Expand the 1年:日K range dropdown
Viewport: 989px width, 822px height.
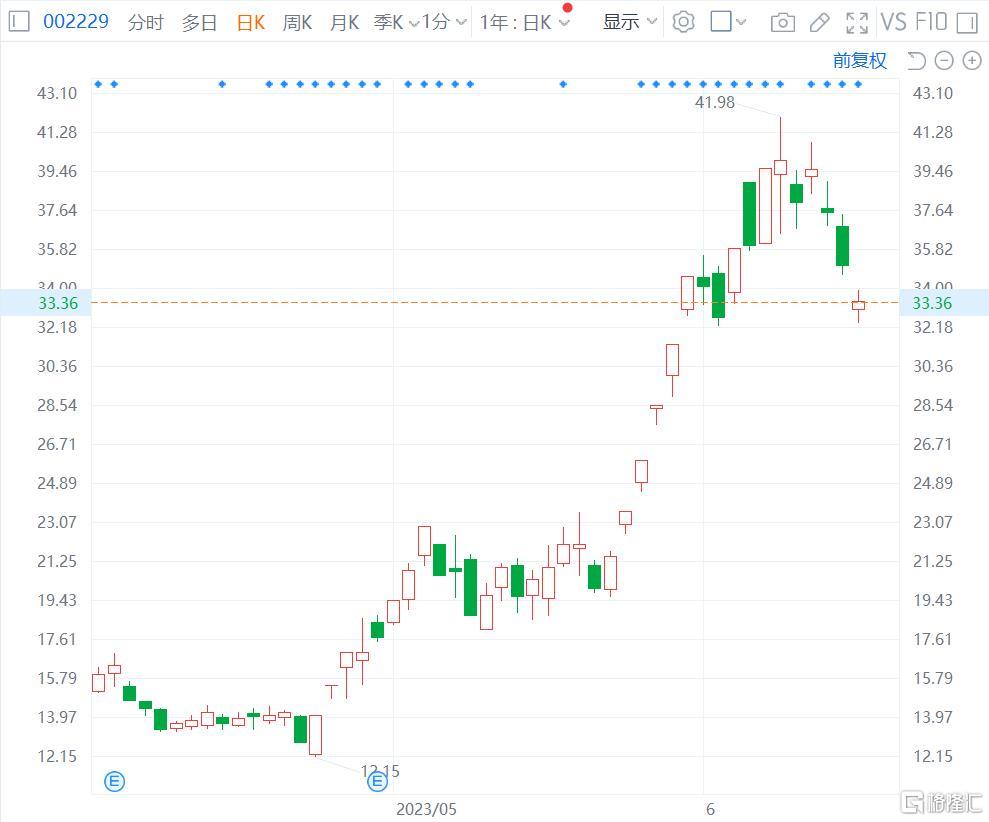pos(525,23)
